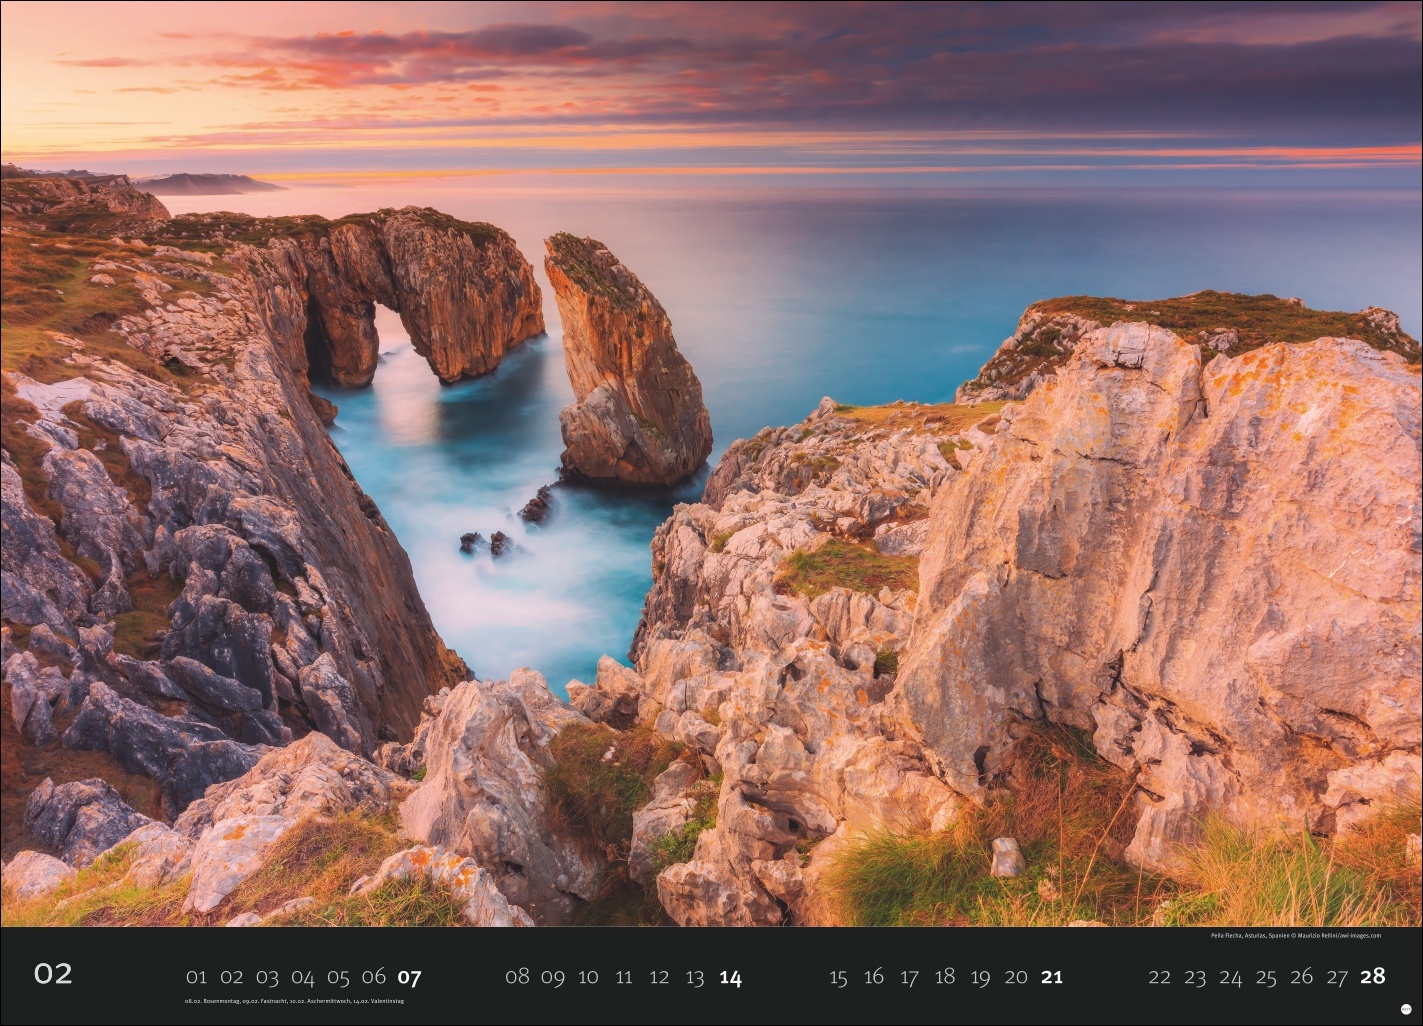Click bold date 28 at row end
This screenshot has height=1026, width=1423.
click(1373, 977)
